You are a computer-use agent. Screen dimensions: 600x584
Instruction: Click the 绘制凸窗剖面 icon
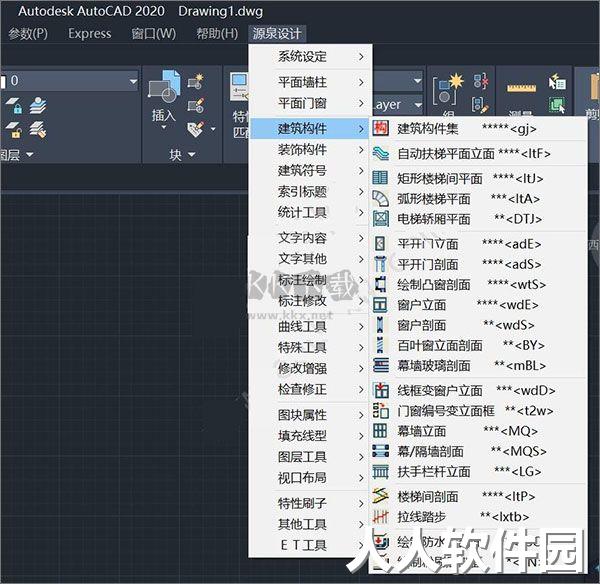pyautogui.click(x=380, y=284)
